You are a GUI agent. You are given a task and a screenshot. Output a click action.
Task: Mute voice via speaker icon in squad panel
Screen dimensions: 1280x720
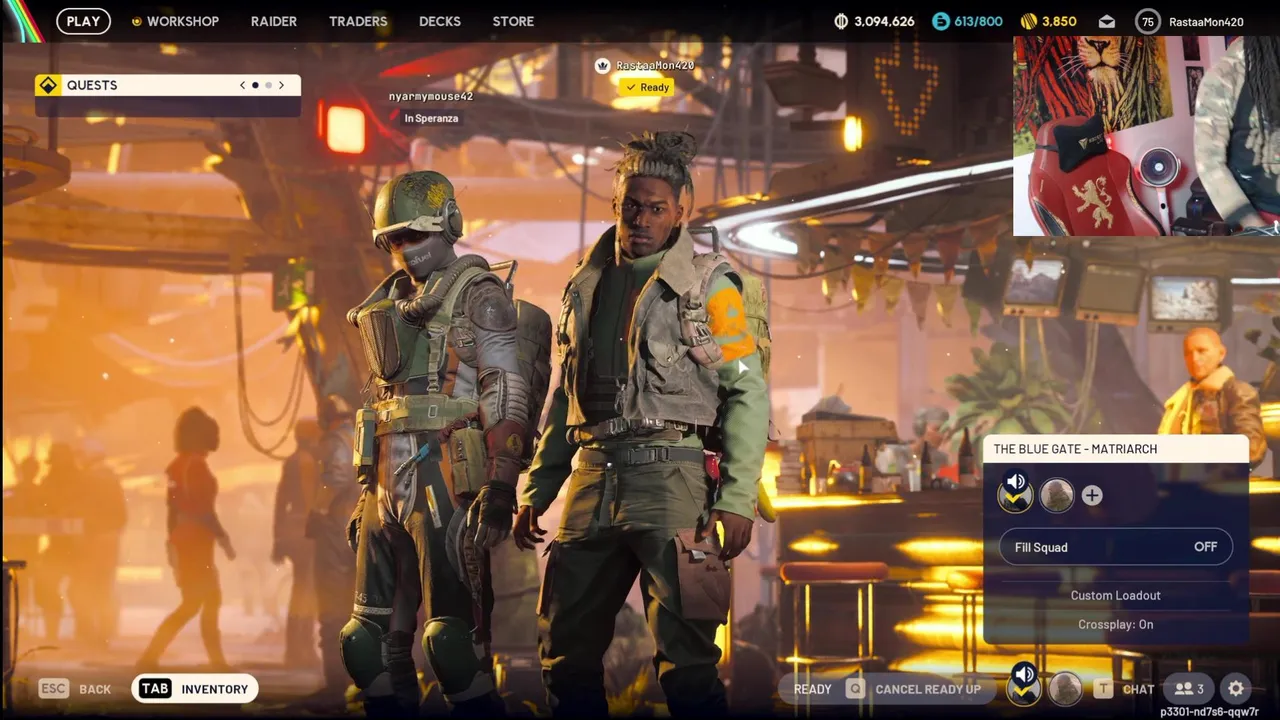point(1015,481)
